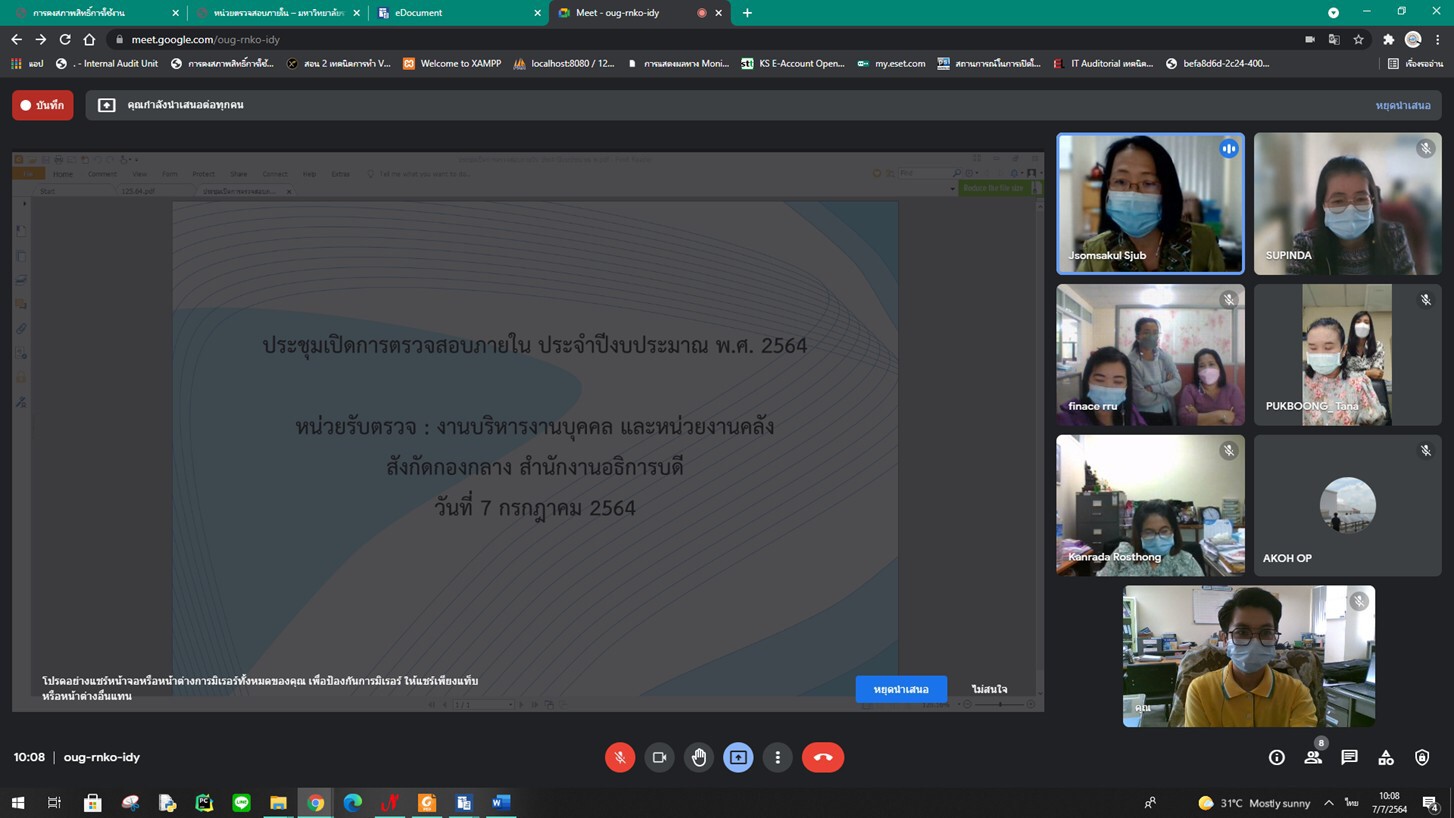Image resolution: width=1454 pixels, height=818 pixels.
Task: Select the SUPINDA video tile
Action: (x=1347, y=204)
